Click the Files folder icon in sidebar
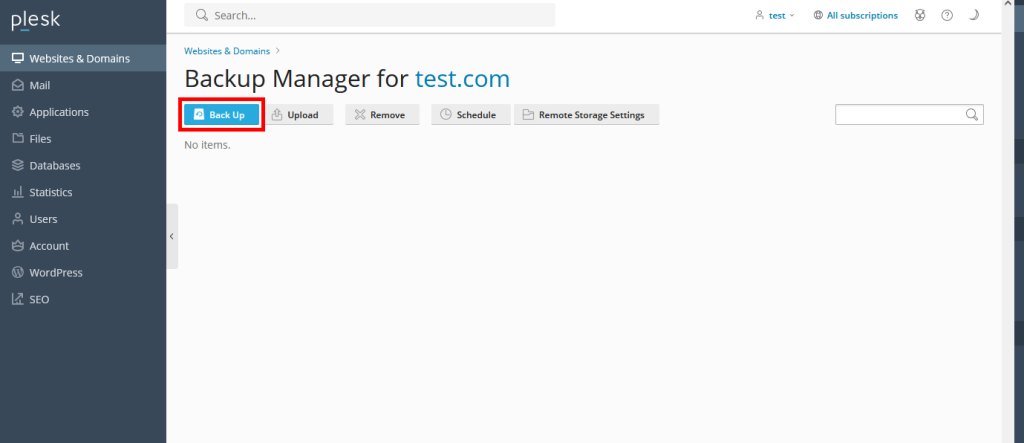The width and height of the screenshot is (1024, 443). (x=18, y=139)
